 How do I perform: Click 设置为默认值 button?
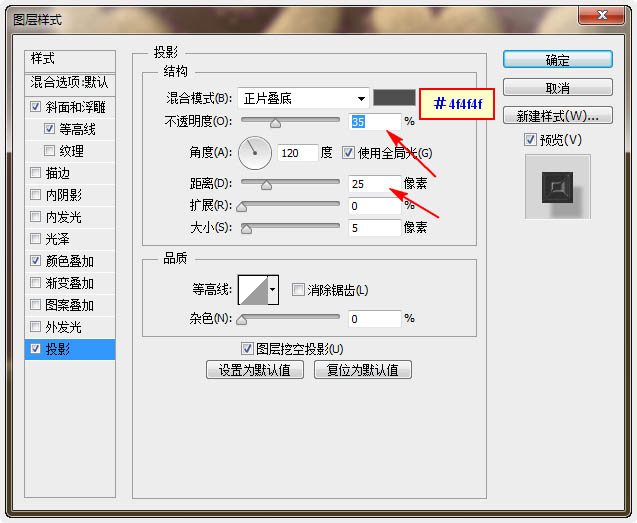(x=255, y=370)
